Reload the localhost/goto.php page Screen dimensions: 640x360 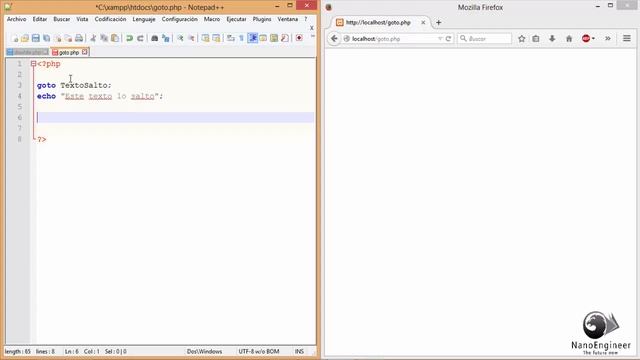tap(448, 39)
